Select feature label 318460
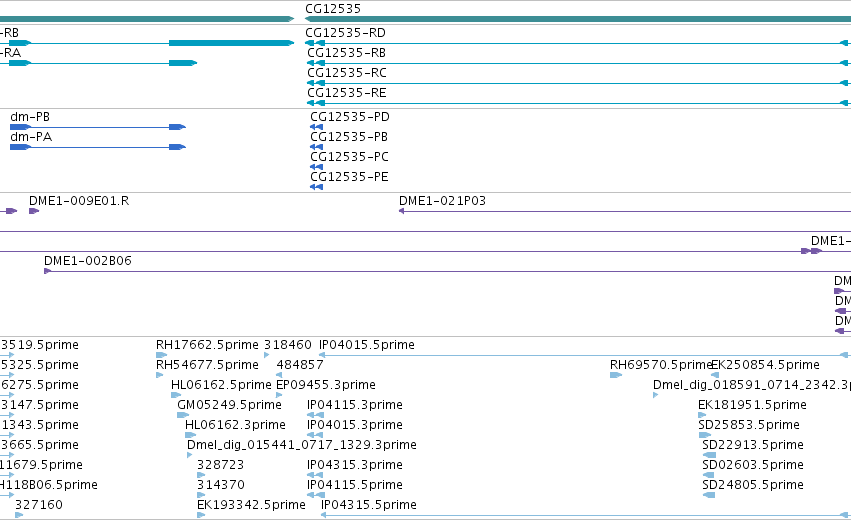The height and width of the screenshot is (520, 851). point(288,345)
